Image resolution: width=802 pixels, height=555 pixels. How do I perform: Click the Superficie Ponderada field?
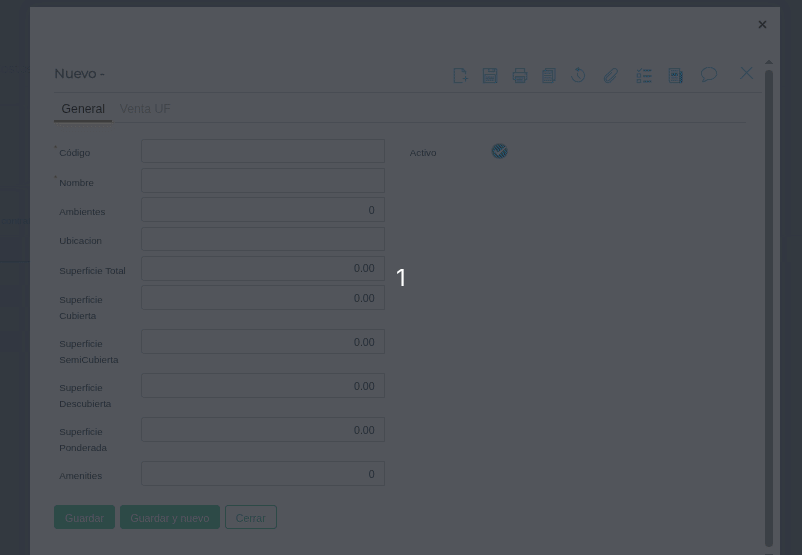263,430
